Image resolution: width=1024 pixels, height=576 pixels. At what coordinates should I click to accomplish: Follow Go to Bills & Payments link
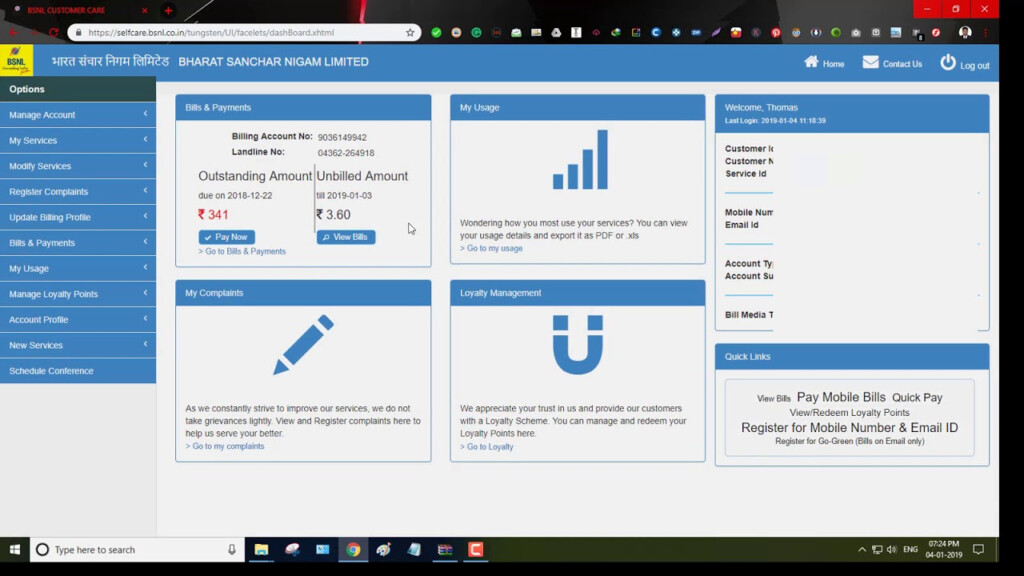(242, 251)
